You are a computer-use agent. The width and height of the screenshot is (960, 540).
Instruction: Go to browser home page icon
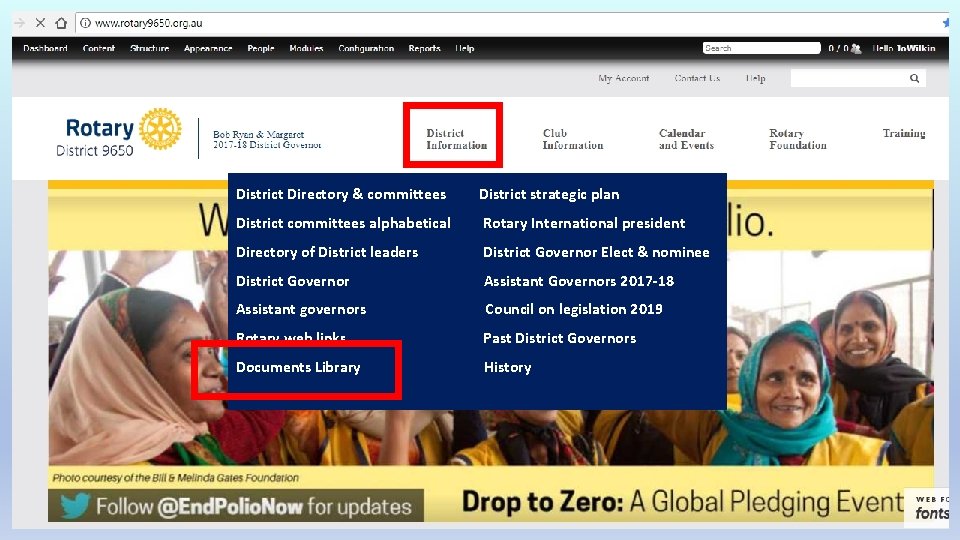[x=61, y=23]
